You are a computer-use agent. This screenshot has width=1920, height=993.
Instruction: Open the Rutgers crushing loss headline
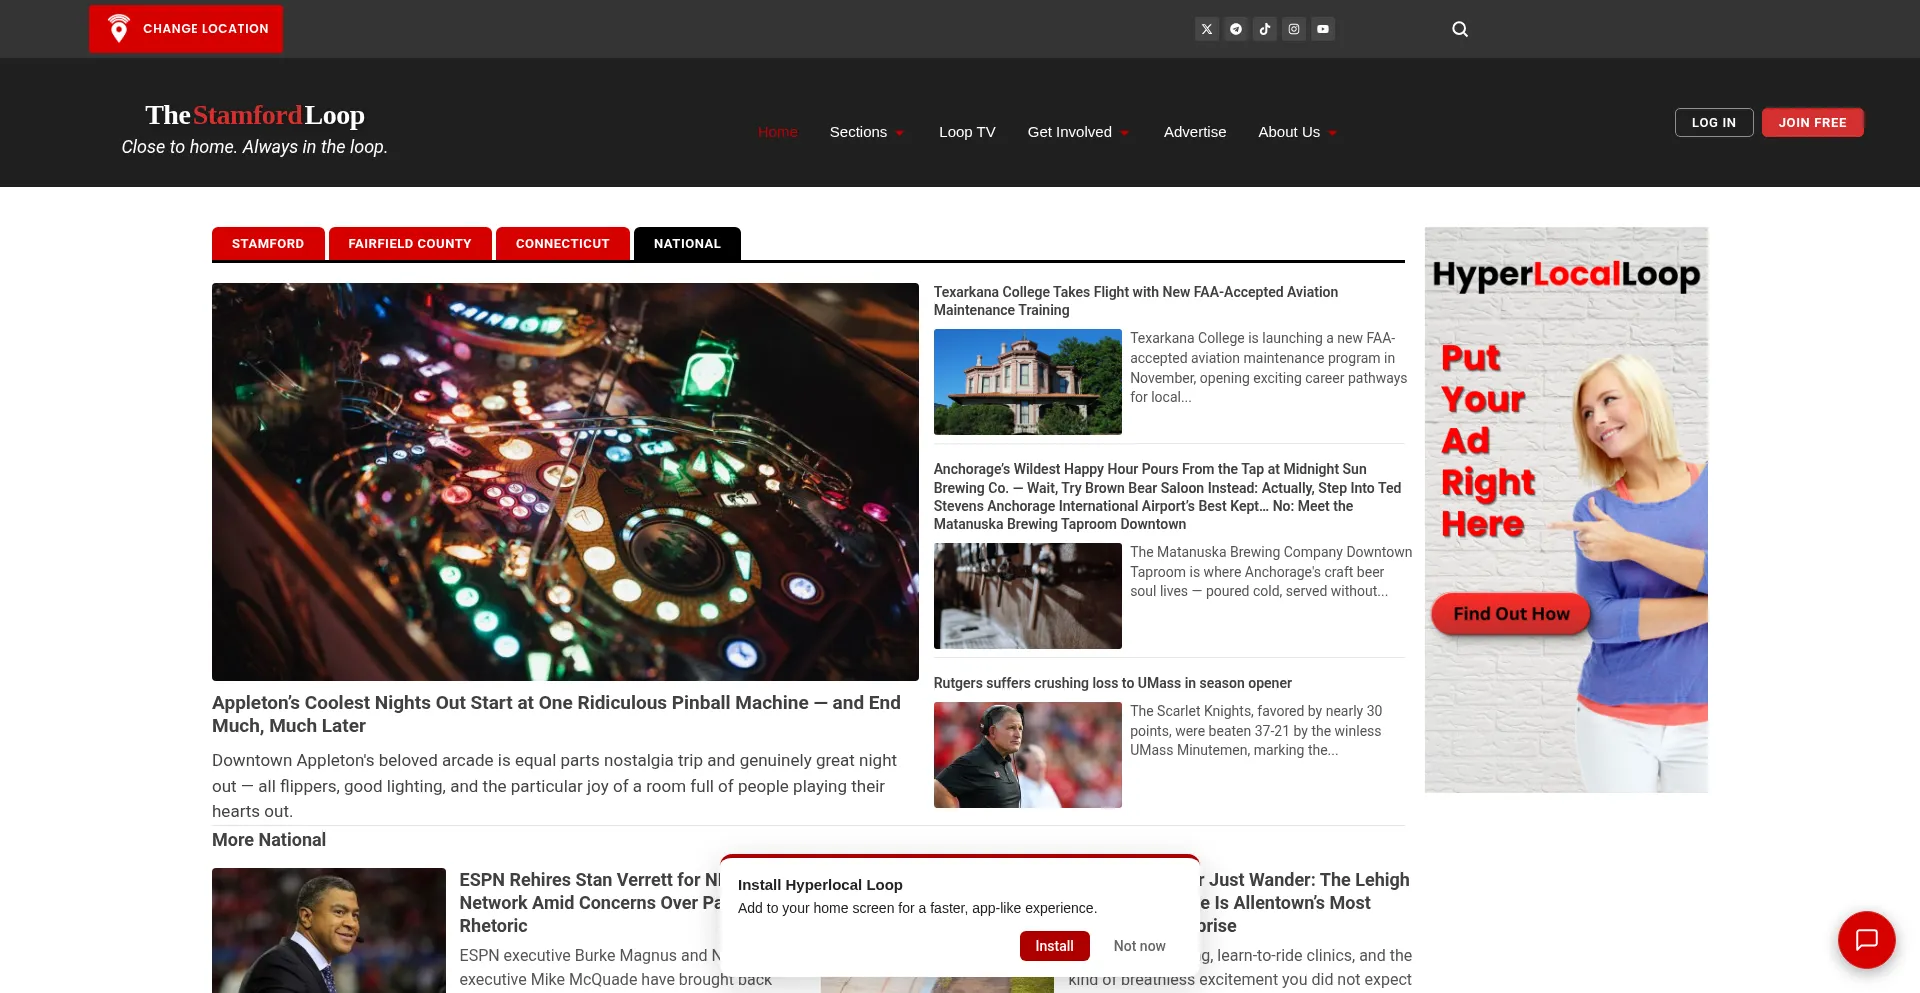[x=1112, y=683]
